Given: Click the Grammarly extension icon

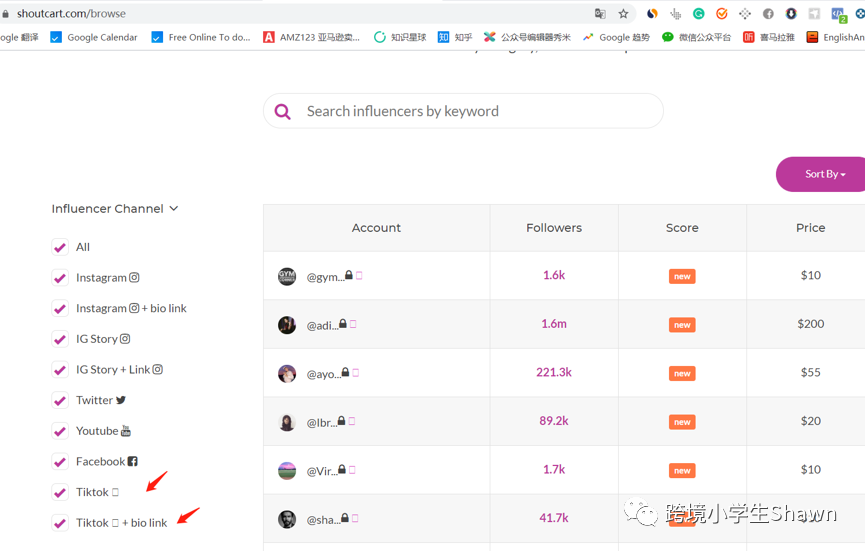Looking at the screenshot, I should coord(699,14).
